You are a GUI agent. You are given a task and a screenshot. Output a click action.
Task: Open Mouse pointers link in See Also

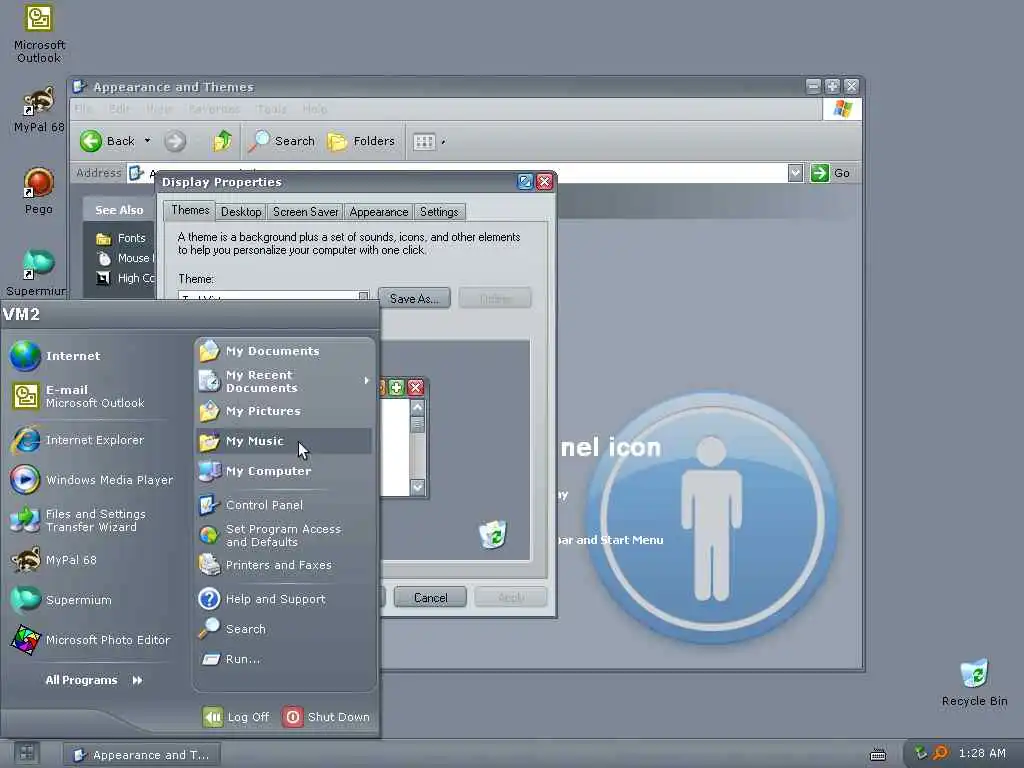tap(125, 258)
